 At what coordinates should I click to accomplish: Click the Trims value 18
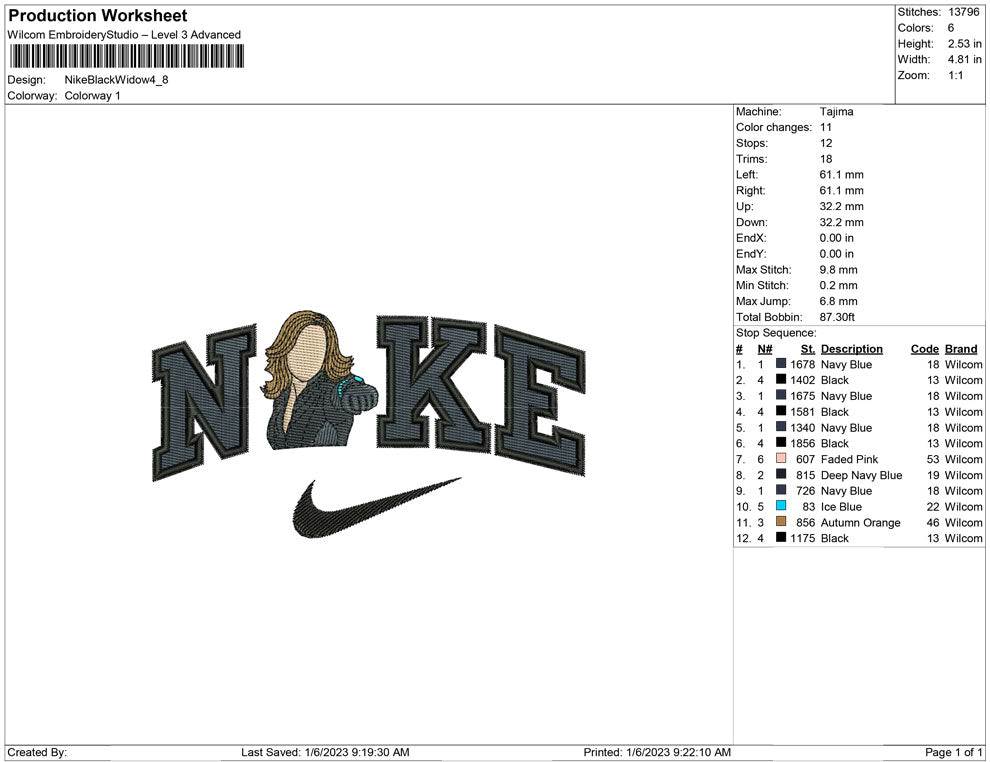click(826, 159)
